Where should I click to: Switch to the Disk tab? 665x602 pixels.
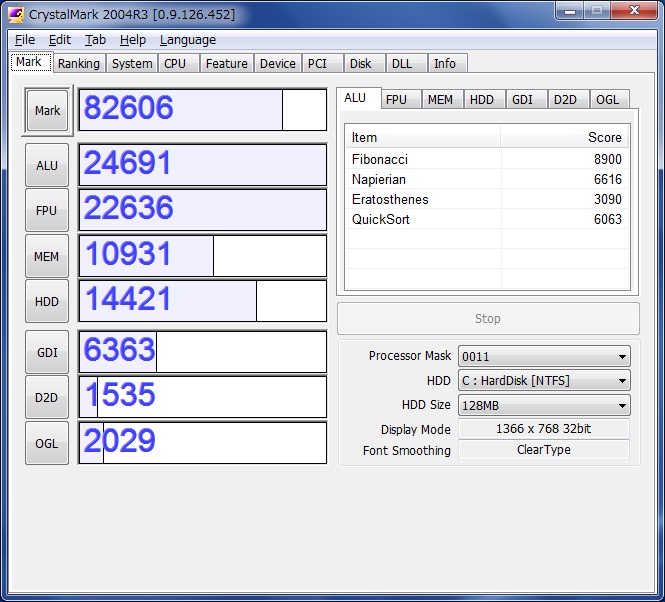click(365, 64)
